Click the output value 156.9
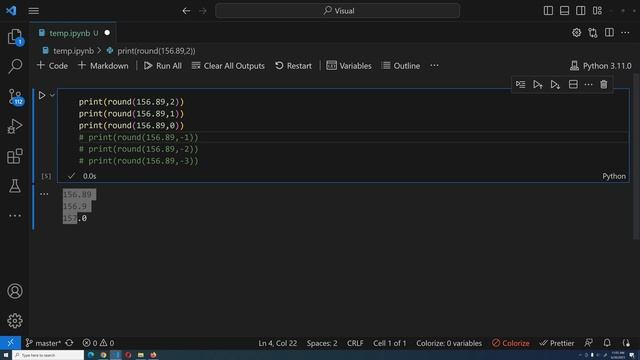The image size is (640, 360). click(75, 207)
